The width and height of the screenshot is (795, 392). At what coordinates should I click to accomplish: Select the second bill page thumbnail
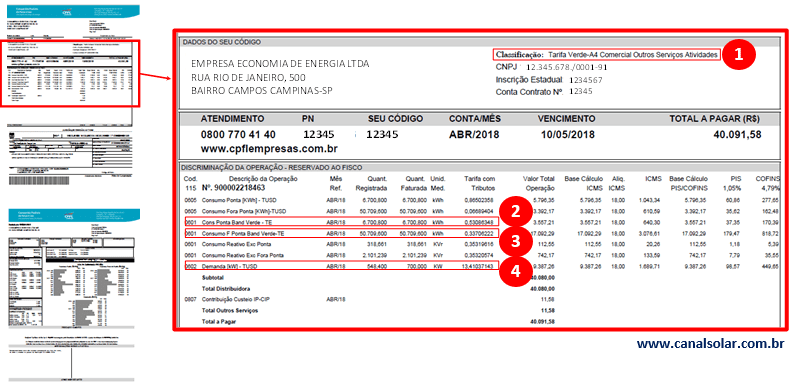coord(70,295)
